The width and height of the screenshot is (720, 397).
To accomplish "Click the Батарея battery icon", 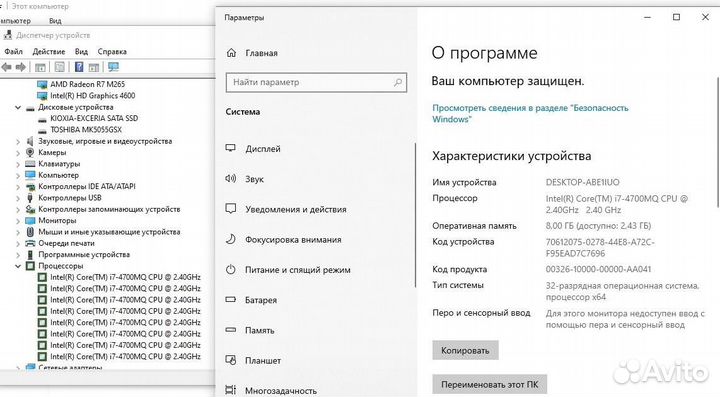I will click(231, 300).
